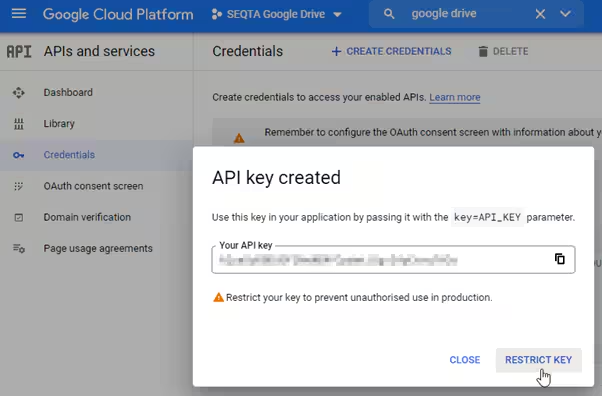The image size is (602, 396).
Task: Select the Credentials sidebar item
Action: [96, 155]
